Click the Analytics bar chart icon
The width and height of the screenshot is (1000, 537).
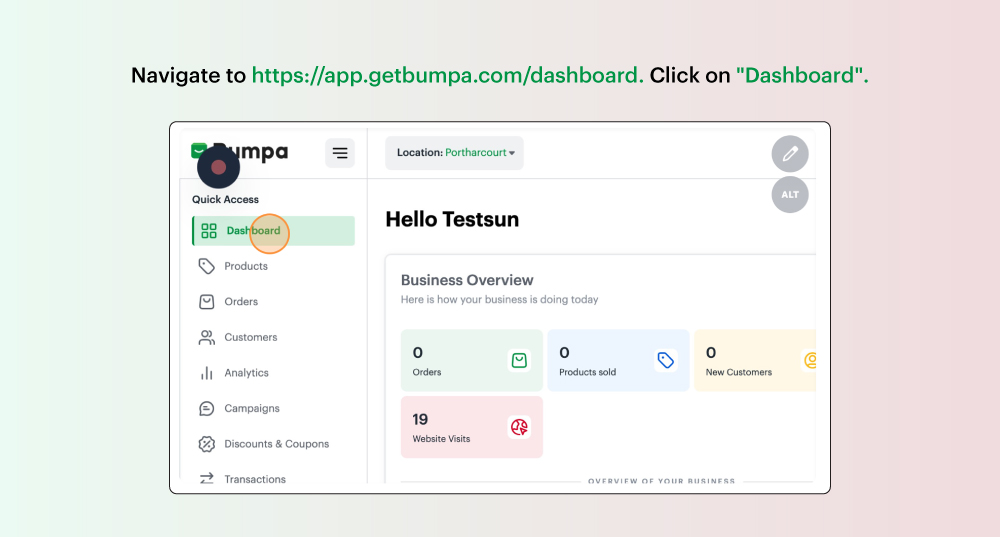tap(207, 373)
